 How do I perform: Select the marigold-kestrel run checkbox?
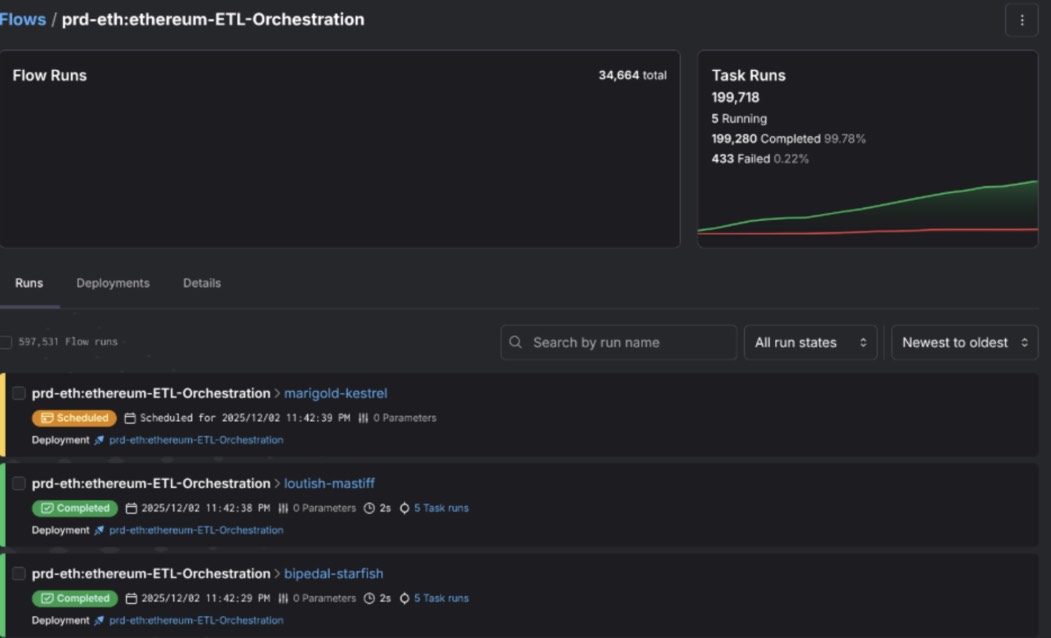coord(19,393)
